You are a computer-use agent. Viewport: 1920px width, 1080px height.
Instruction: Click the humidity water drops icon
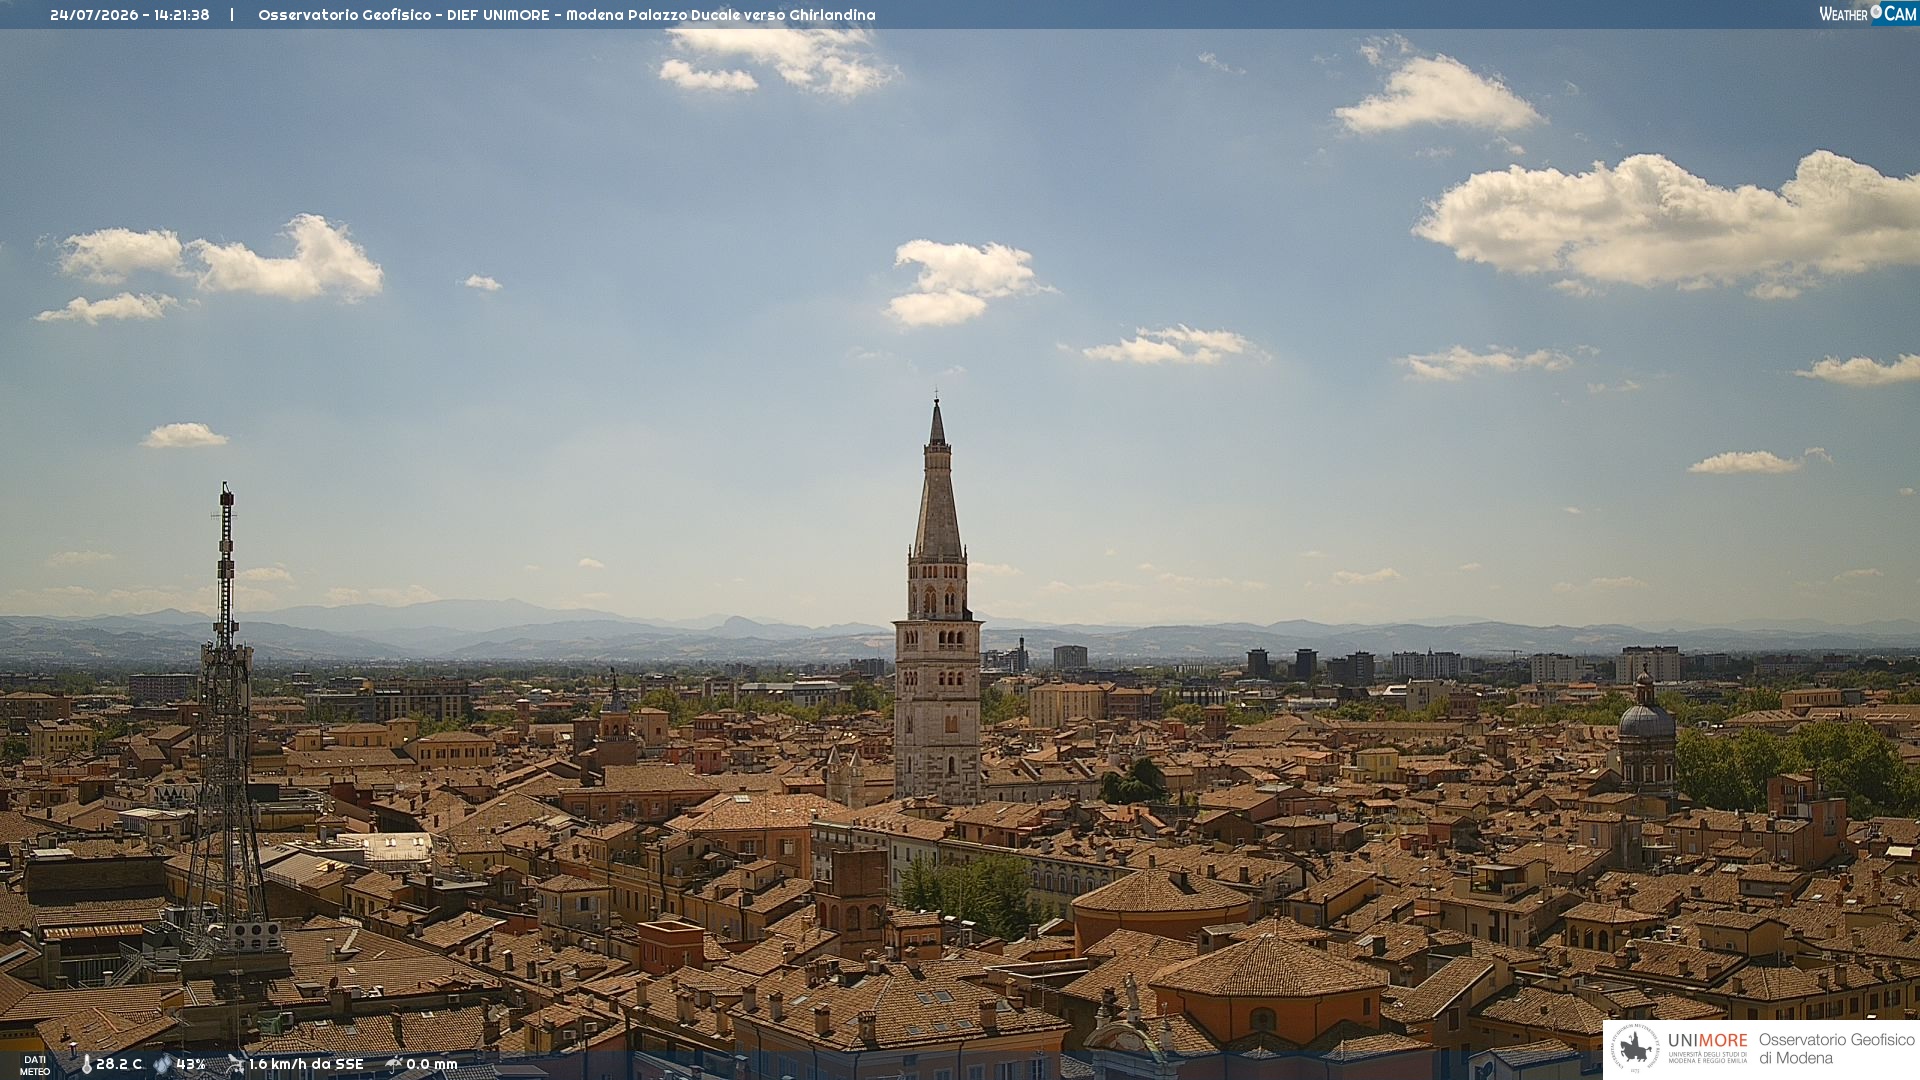pyautogui.click(x=162, y=1065)
